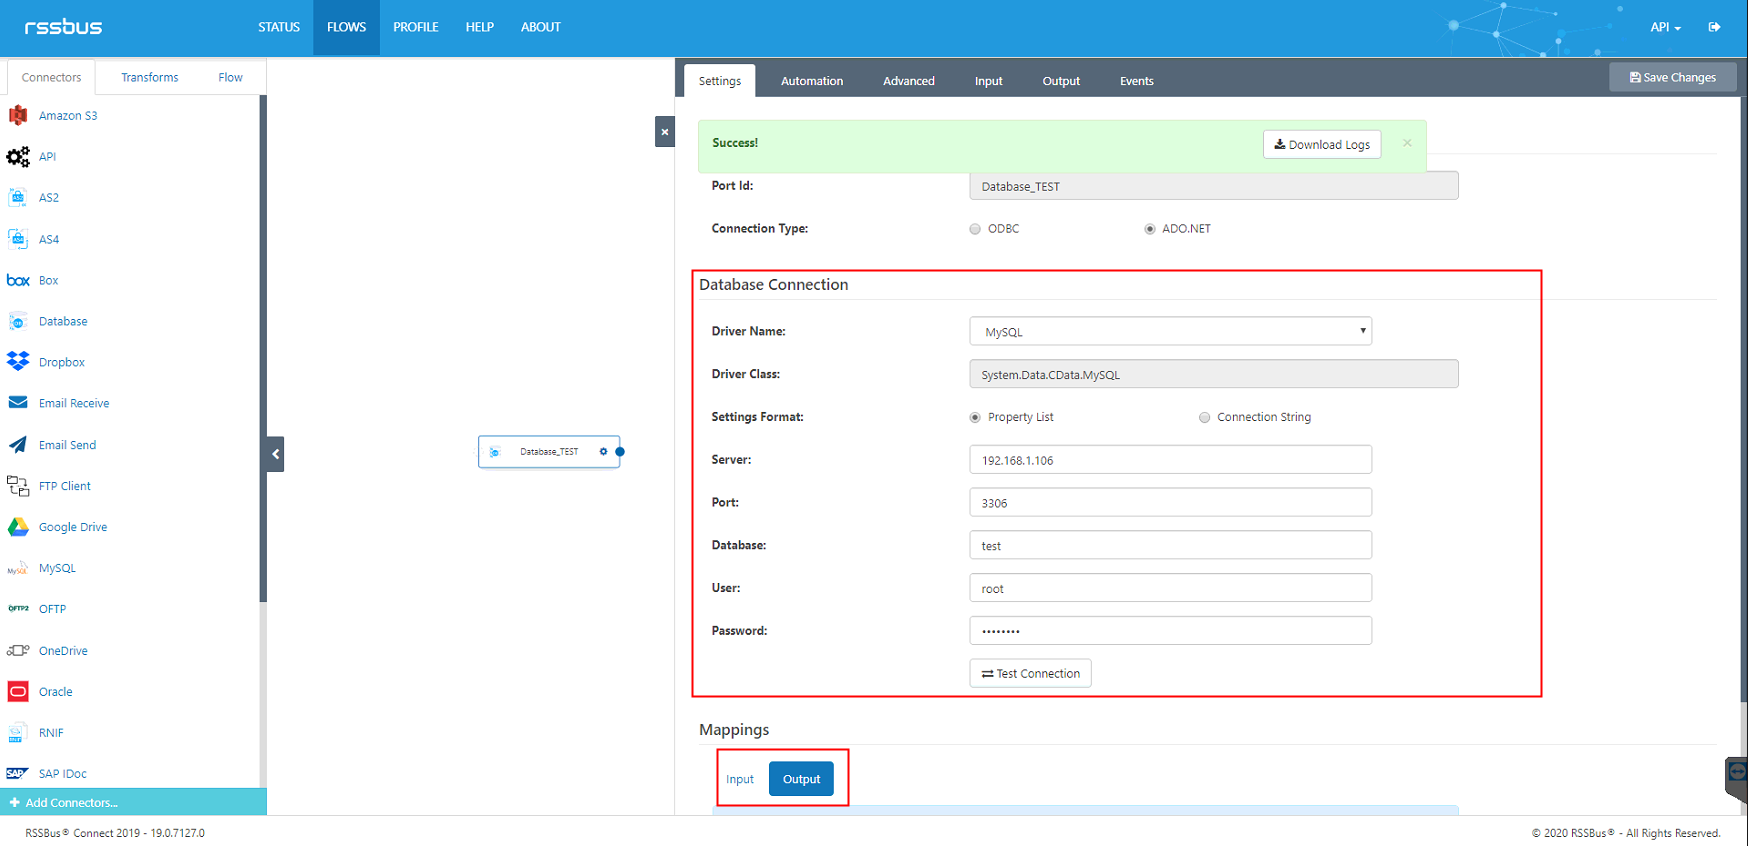Switch to the Flow tab
Image resolution: width=1748 pixels, height=846 pixels.
231,77
